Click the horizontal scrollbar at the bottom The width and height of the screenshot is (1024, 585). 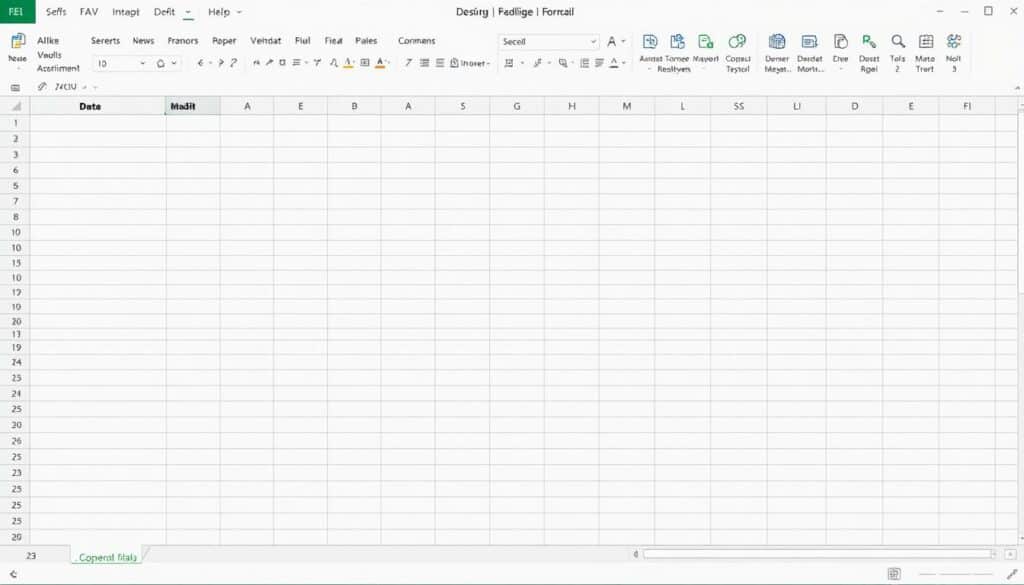click(817, 554)
